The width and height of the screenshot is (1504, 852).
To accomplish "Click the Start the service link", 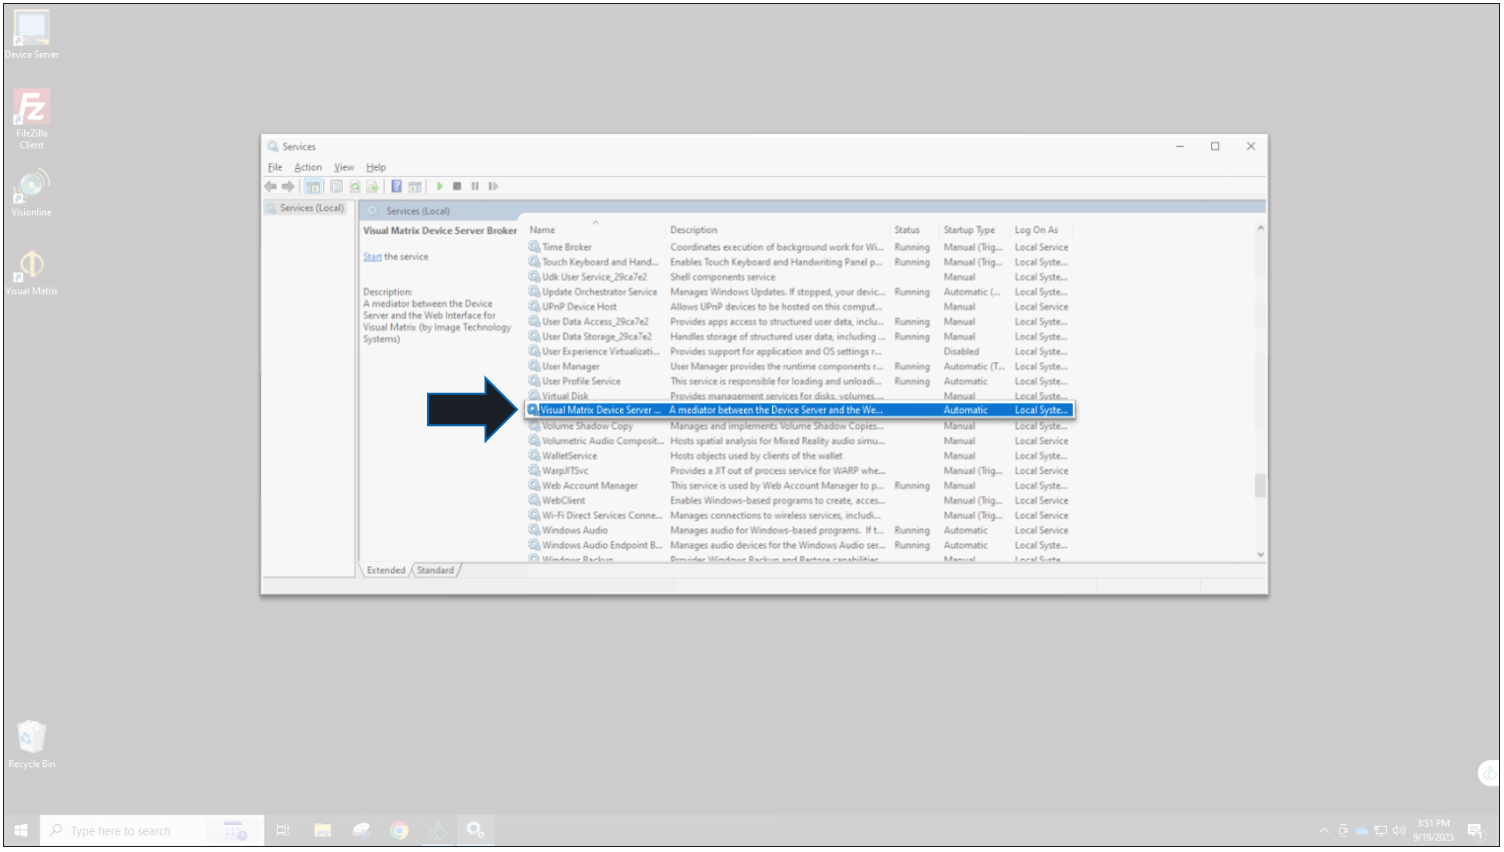I will click(x=372, y=258).
